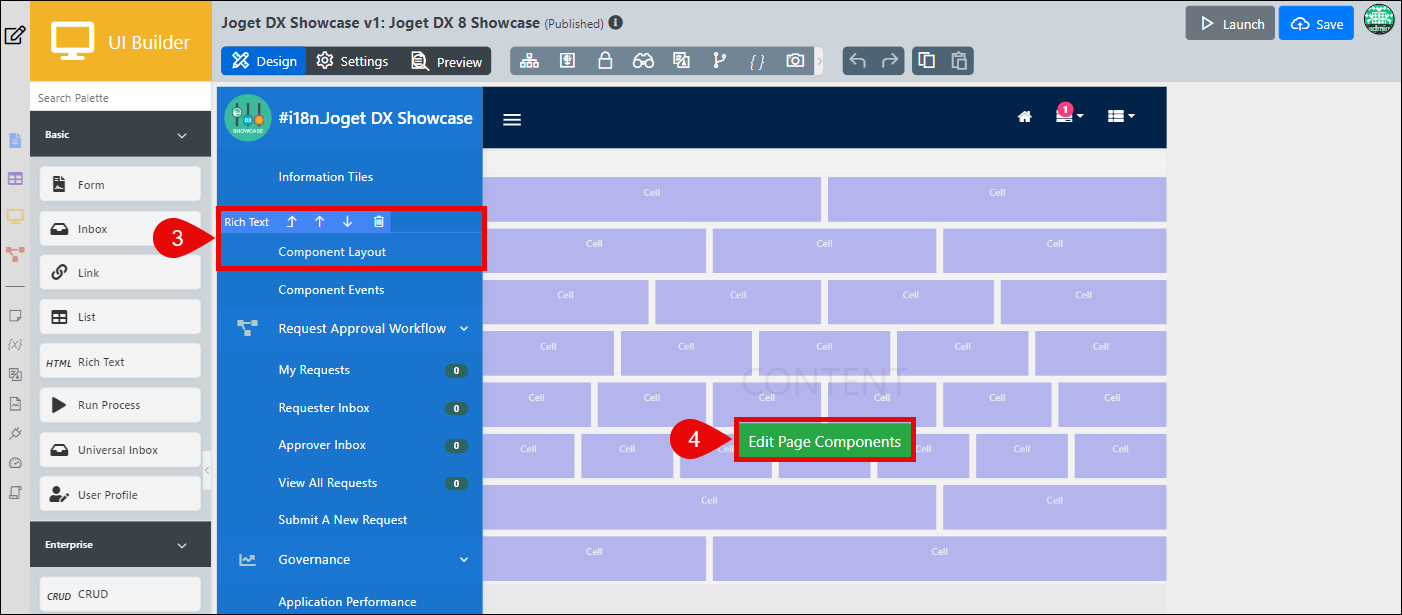The image size is (1402, 615).
Task: Expand more toolbar icons arrow
Action: tap(820, 61)
